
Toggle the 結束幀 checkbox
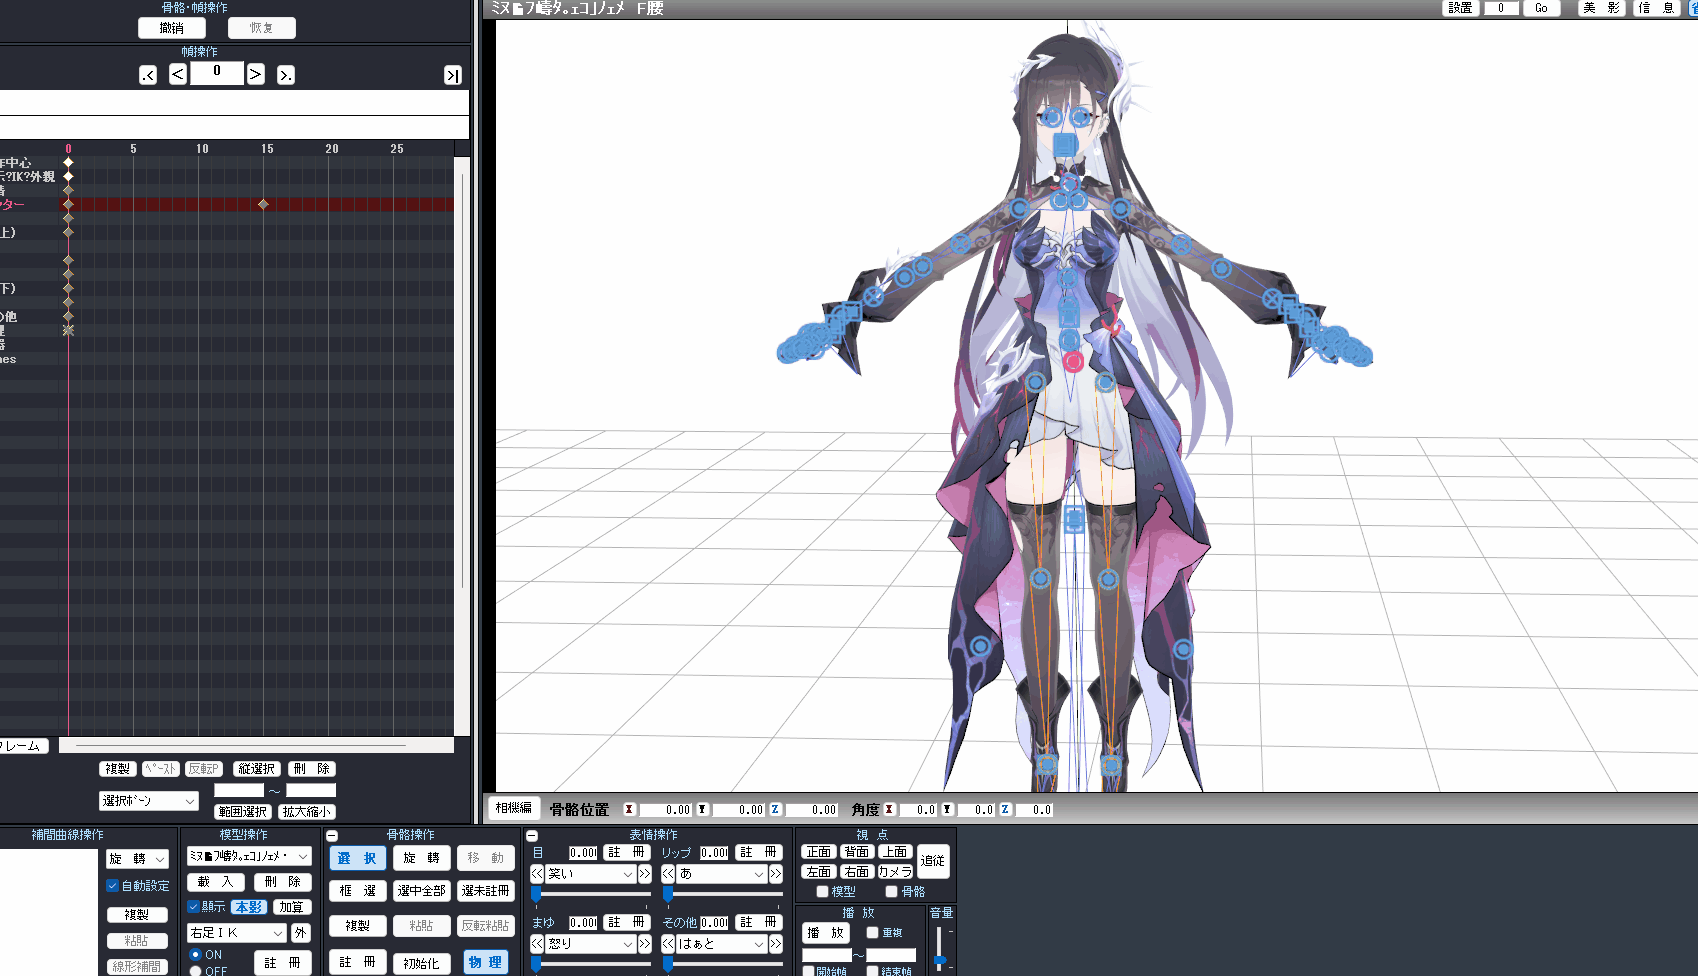(872, 971)
